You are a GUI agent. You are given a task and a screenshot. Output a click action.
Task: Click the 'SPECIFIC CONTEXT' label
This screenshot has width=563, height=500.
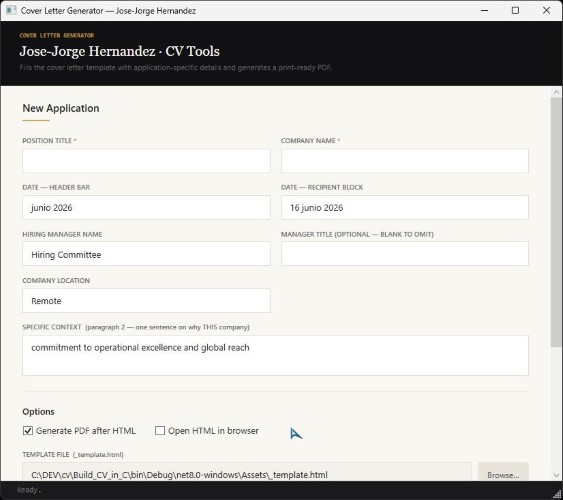pyautogui.click(x=52, y=327)
